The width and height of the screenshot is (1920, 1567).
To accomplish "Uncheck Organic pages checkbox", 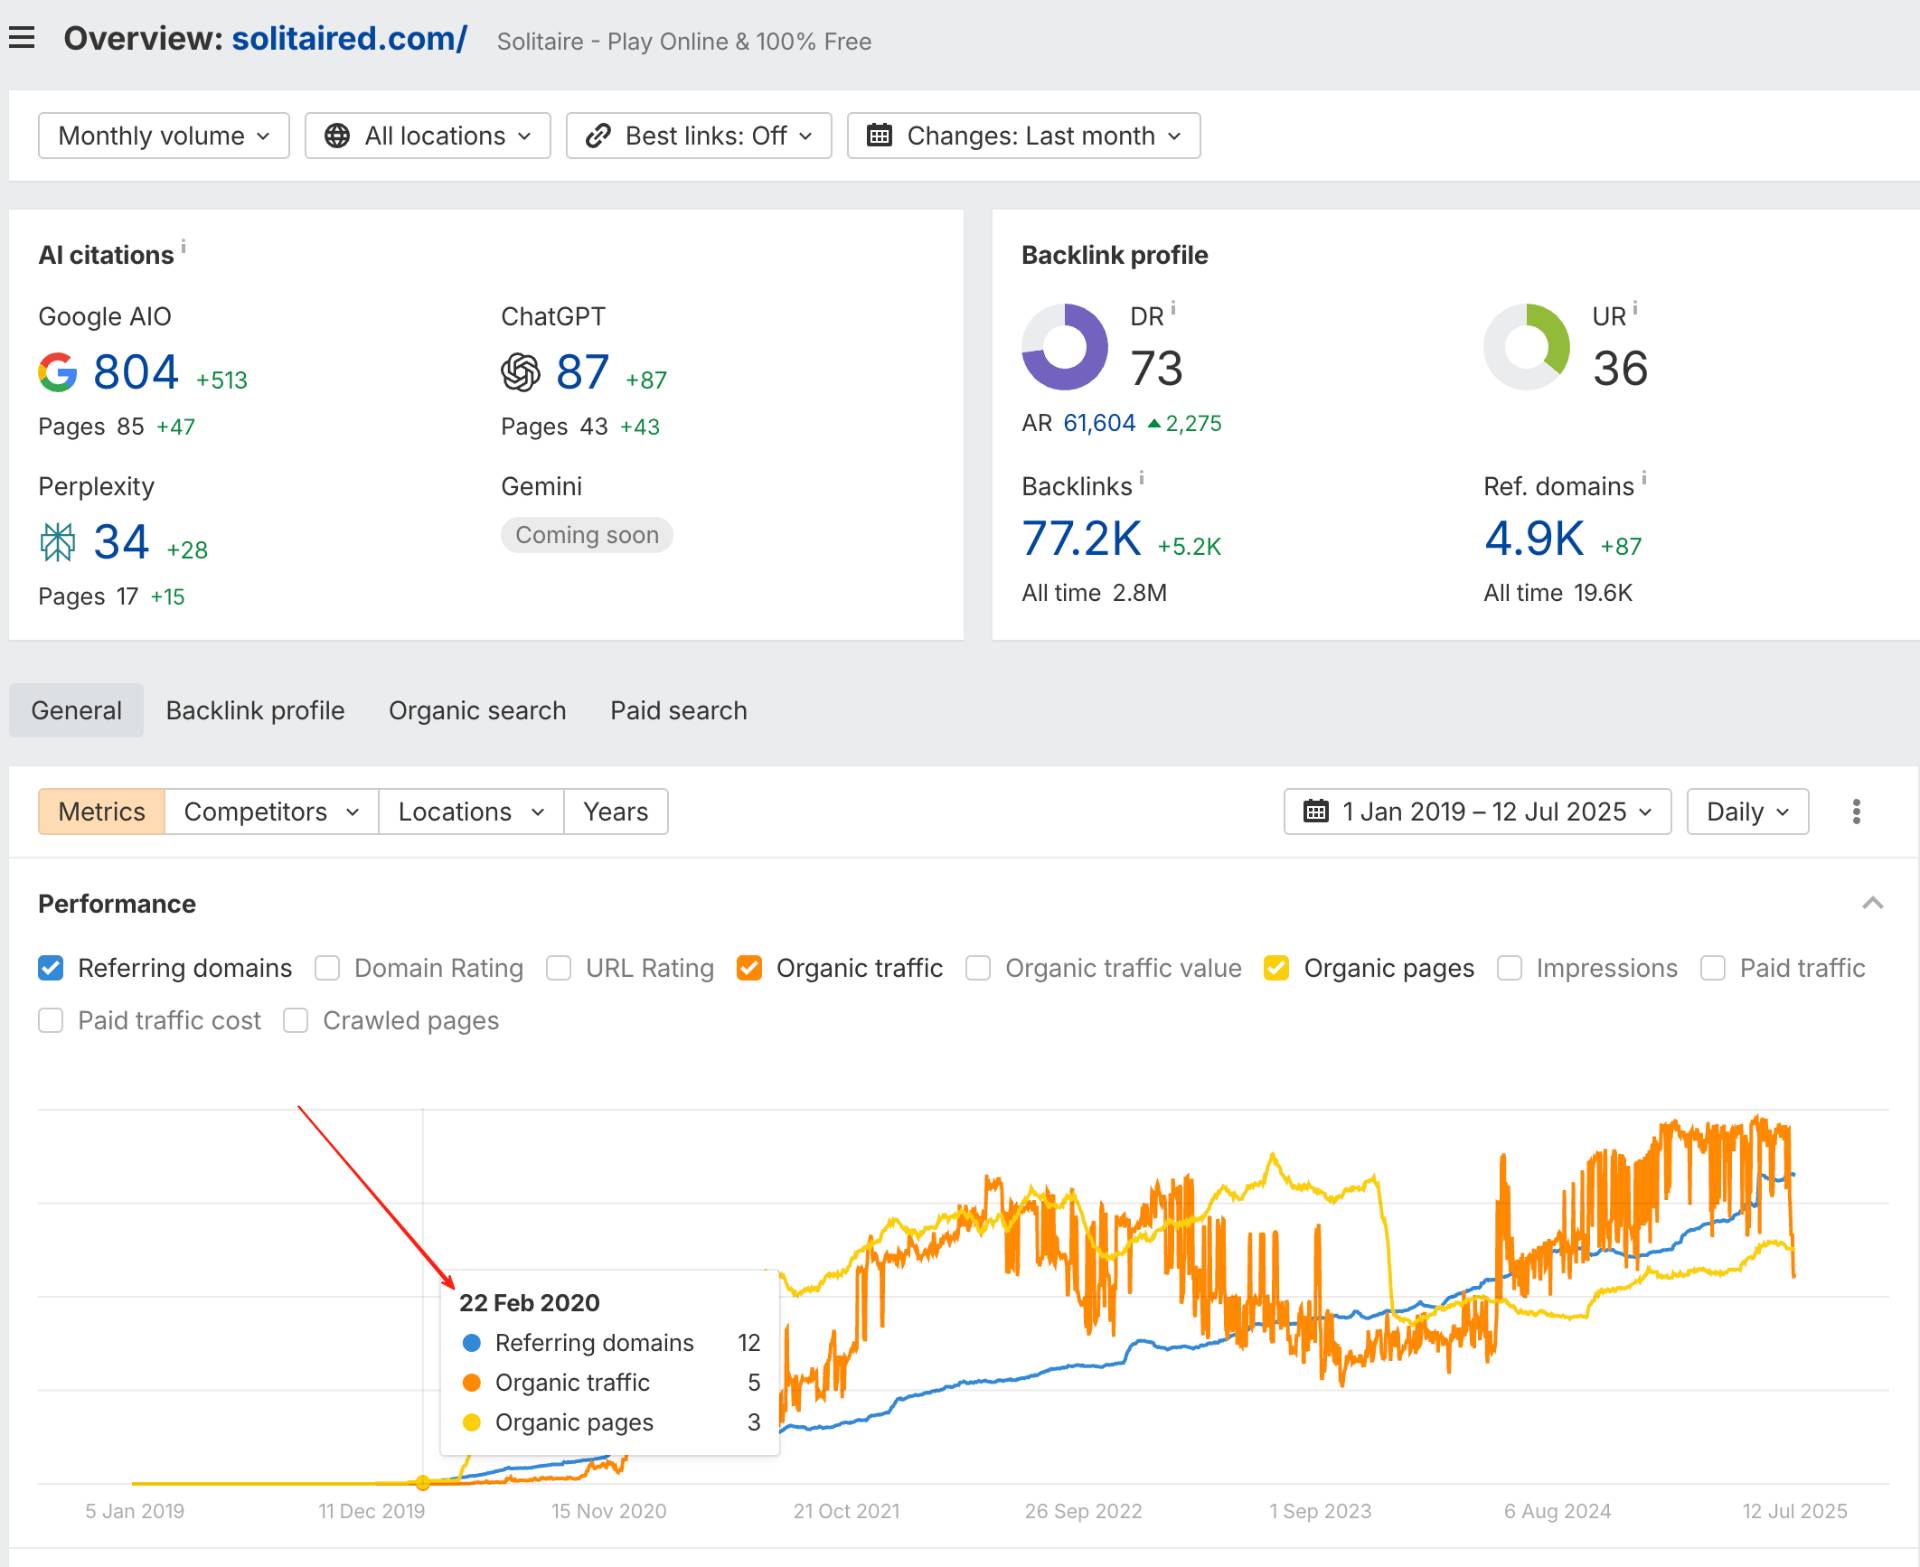I will (x=1276, y=968).
